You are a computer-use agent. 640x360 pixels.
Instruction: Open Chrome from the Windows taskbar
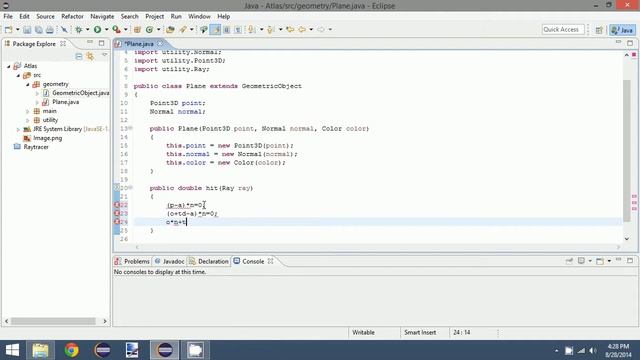pyautogui.click(x=71, y=350)
